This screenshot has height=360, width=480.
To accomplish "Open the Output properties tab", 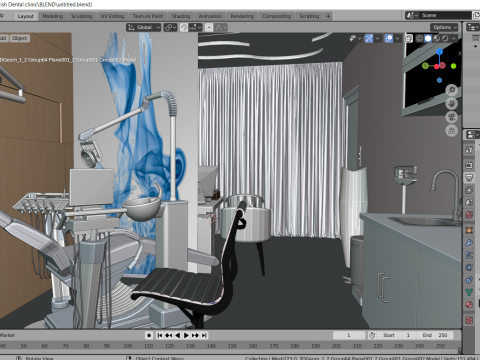I will pyautogui.click(x=469, y=177).
